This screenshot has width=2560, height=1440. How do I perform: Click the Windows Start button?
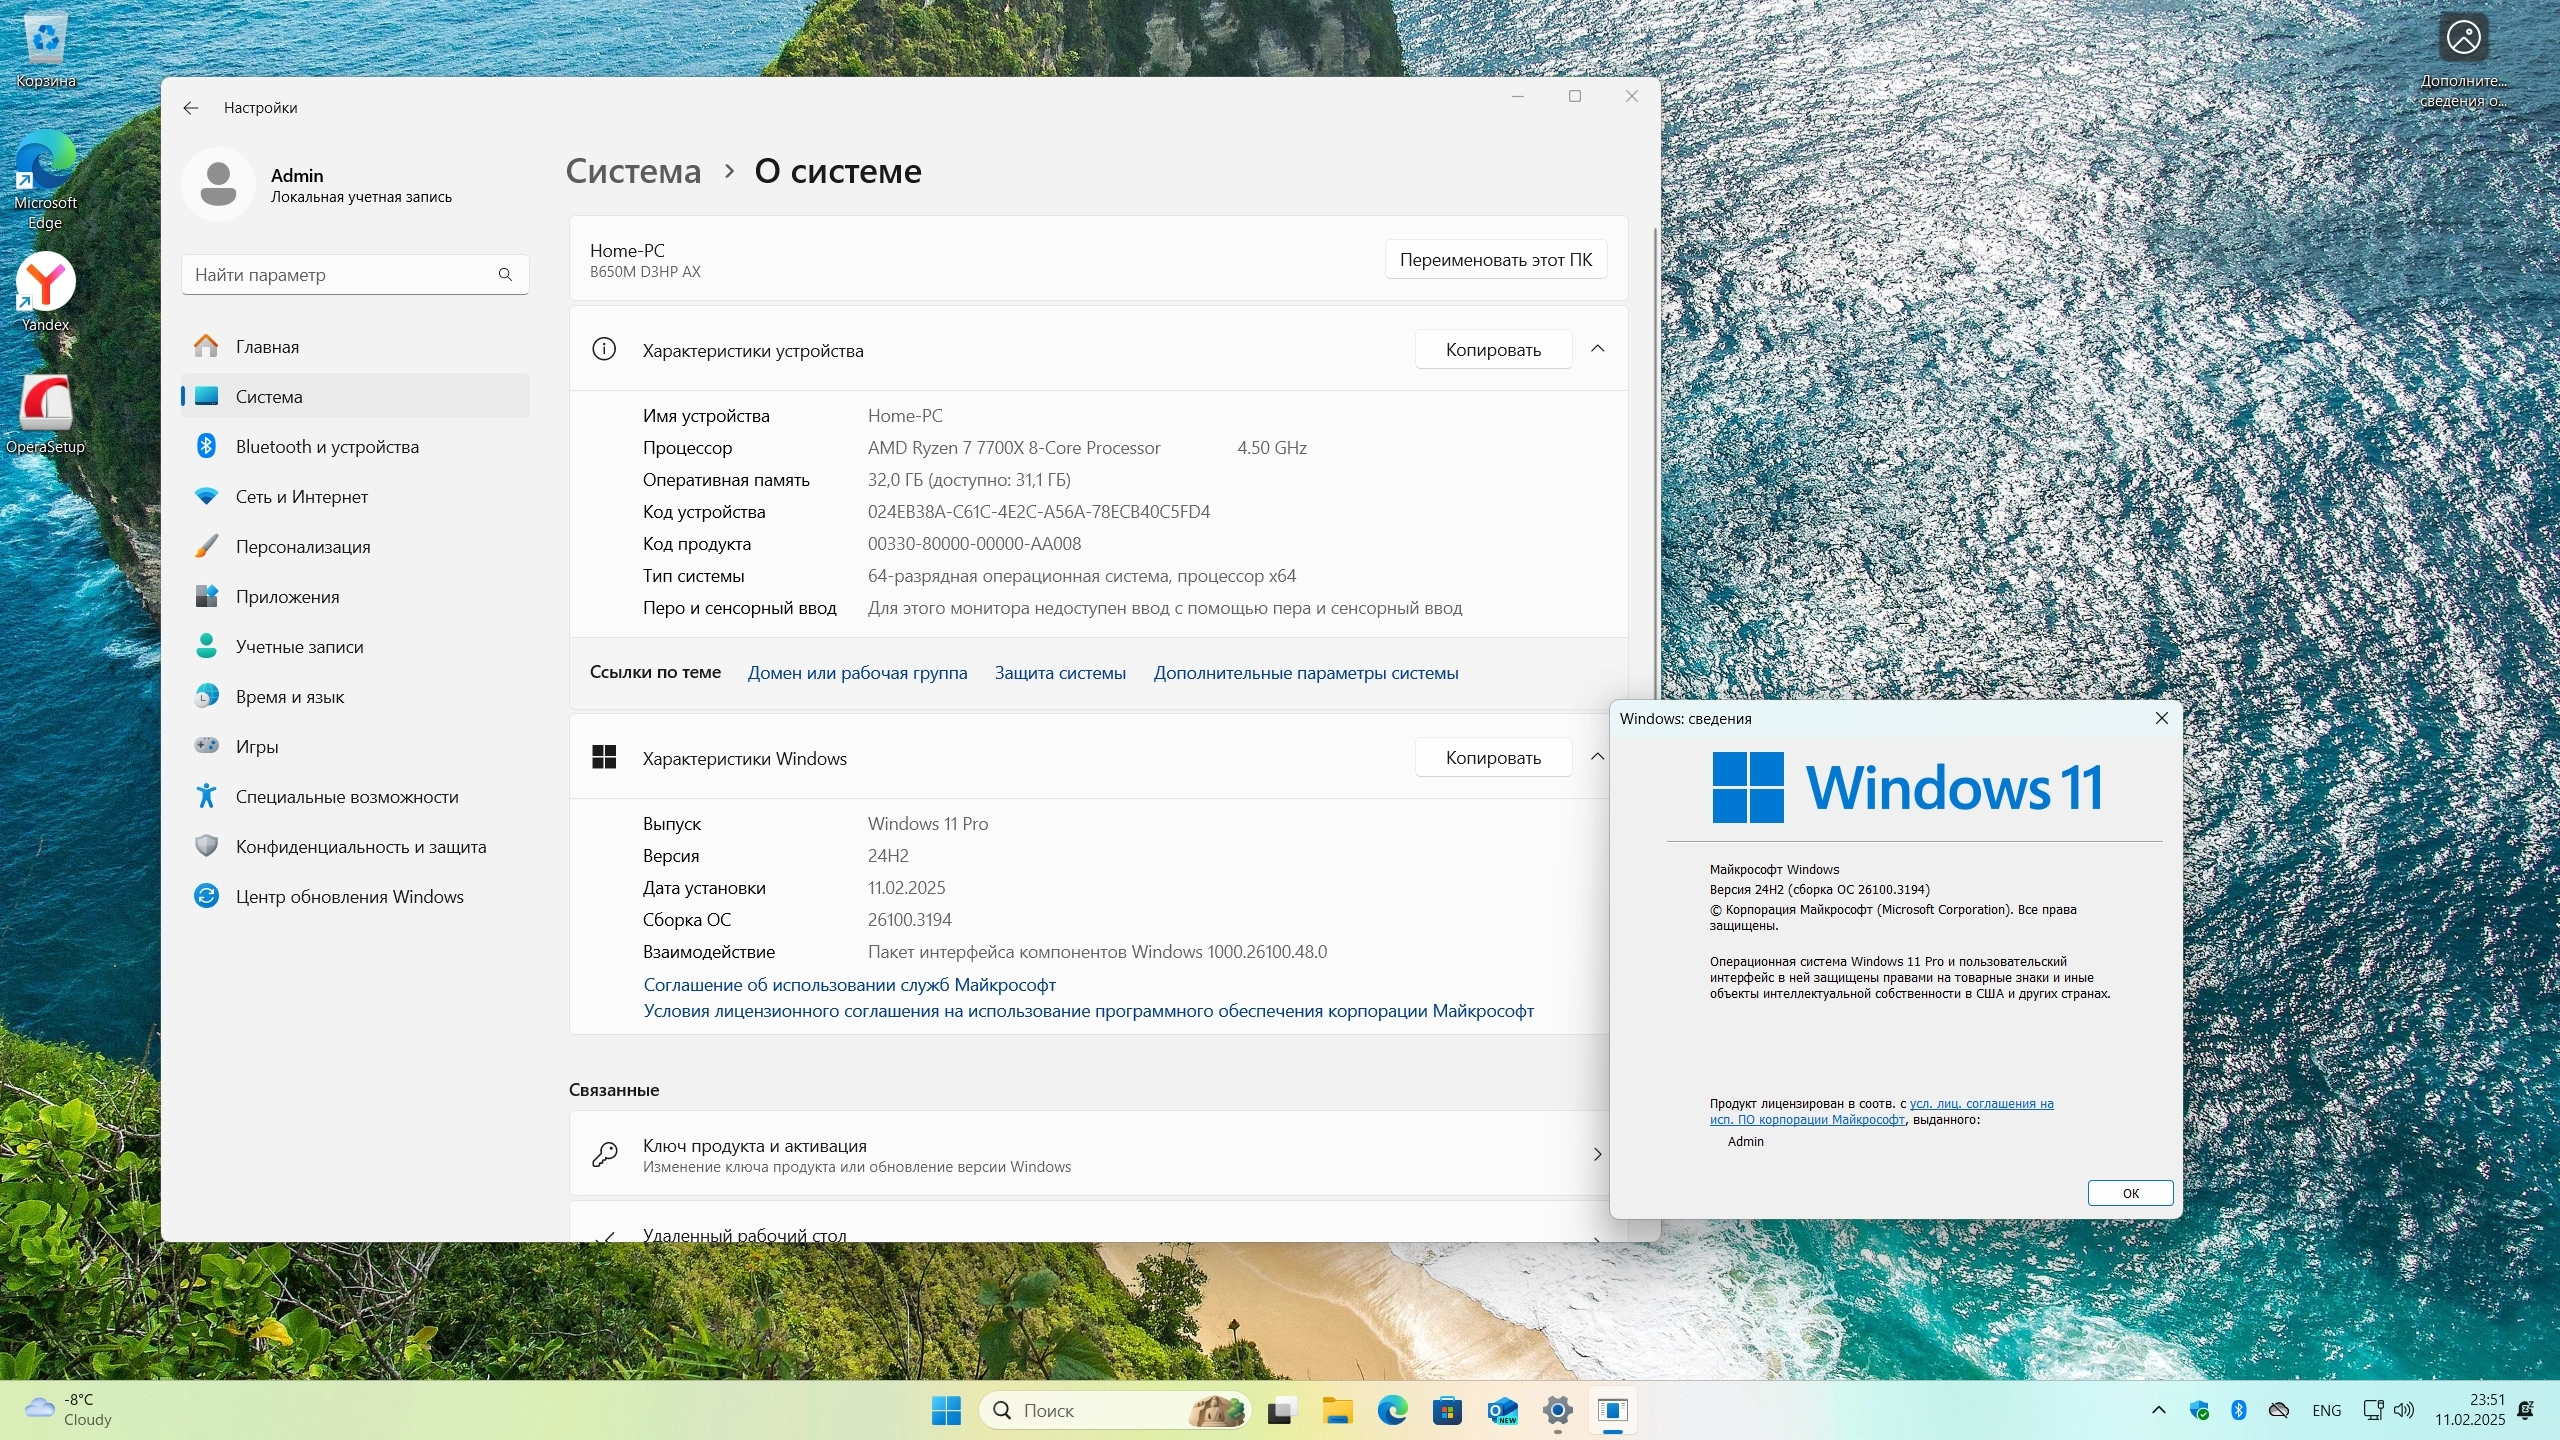946,1411
